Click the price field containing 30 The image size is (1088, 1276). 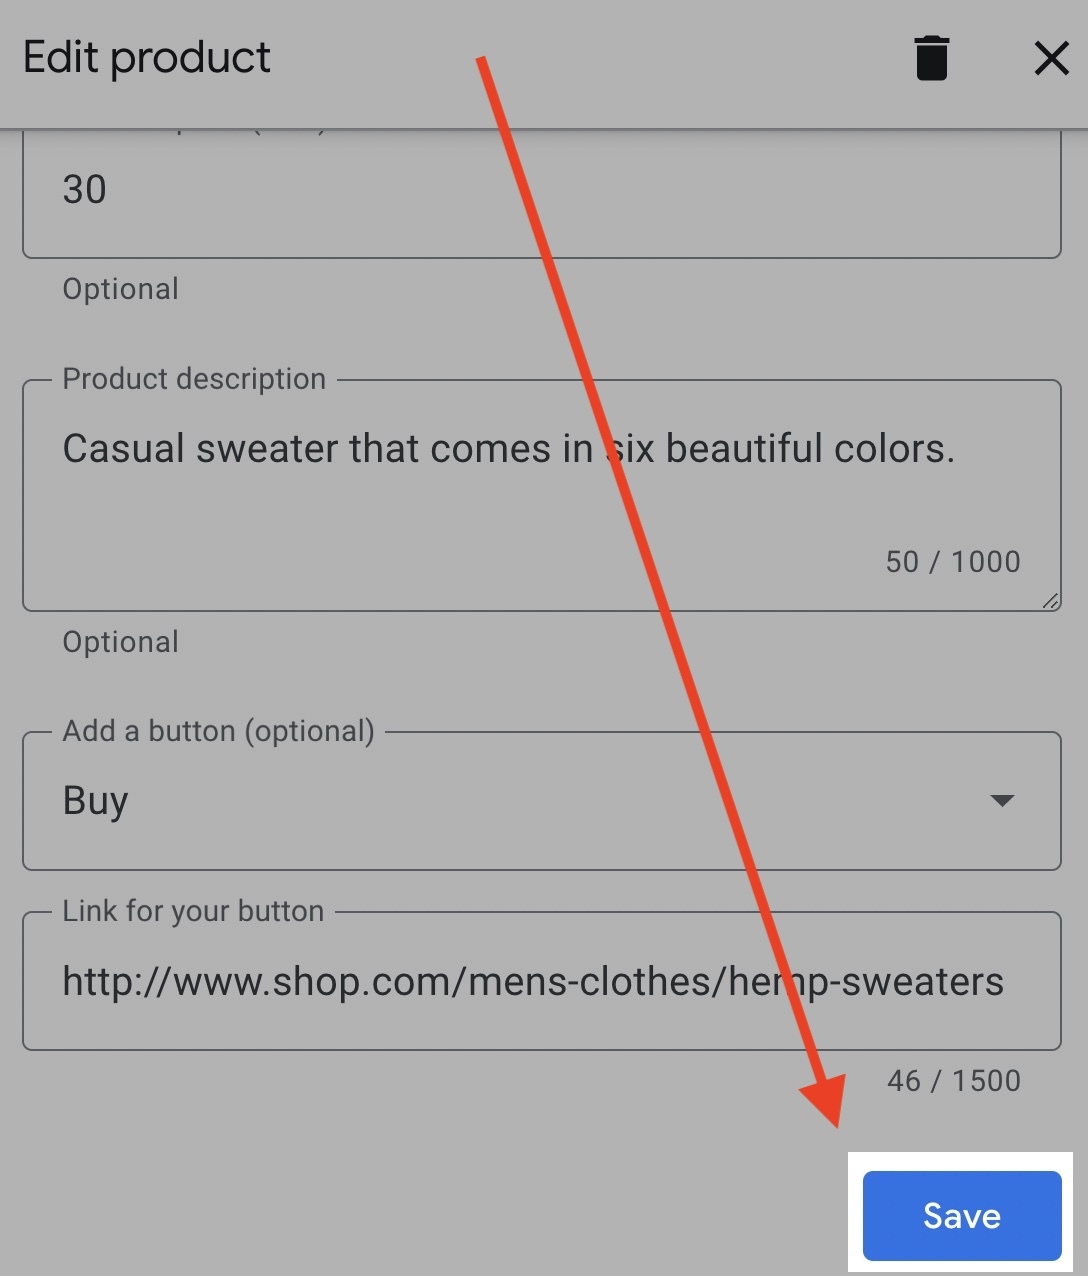(540, 191)
